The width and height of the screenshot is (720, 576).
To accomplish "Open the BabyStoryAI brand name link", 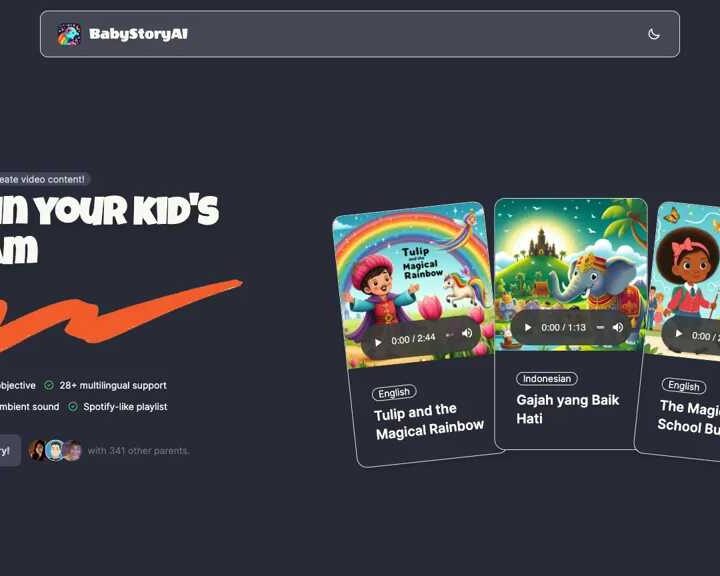I will [x=138, y=34].
